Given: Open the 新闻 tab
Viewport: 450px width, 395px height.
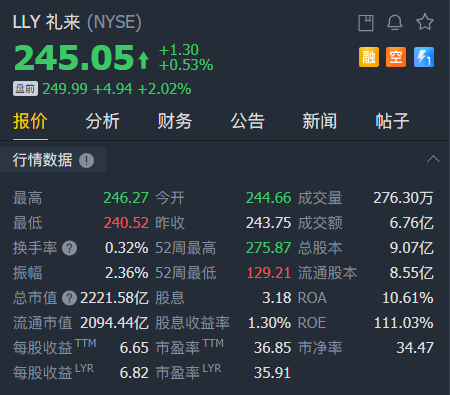Looking at the screenshot, I should [x=320, y=121].
